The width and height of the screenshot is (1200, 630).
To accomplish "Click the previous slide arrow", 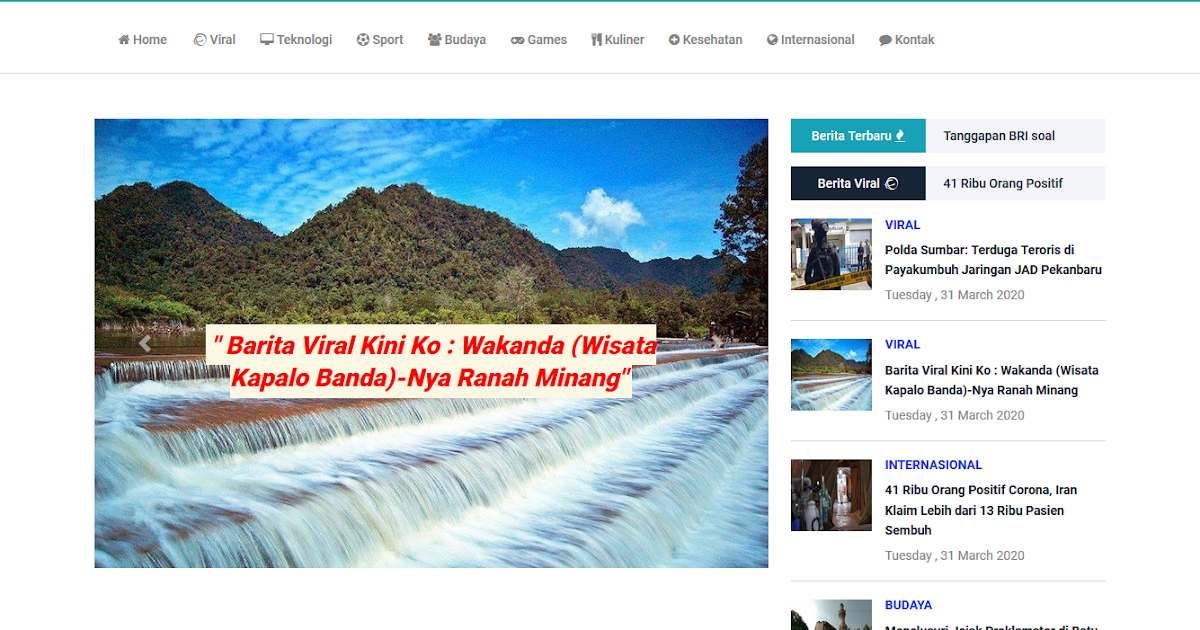I will pos(144,343).
